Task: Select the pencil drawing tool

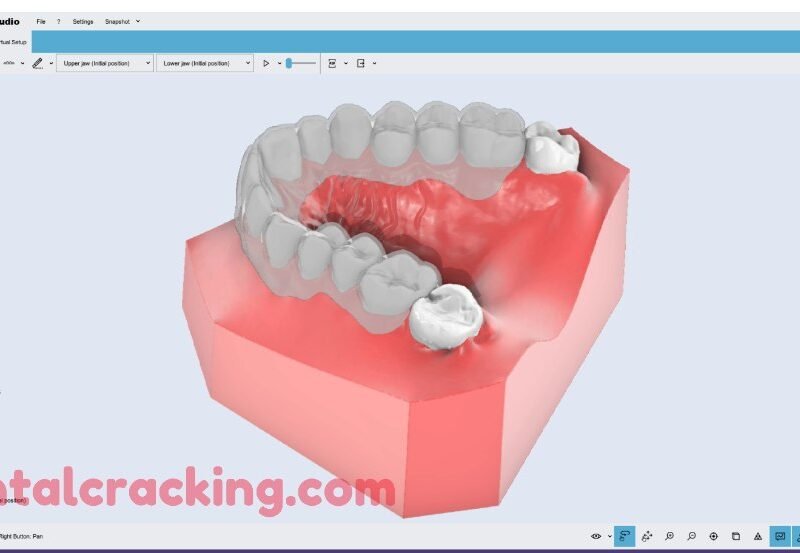Action: click(37, 63)
